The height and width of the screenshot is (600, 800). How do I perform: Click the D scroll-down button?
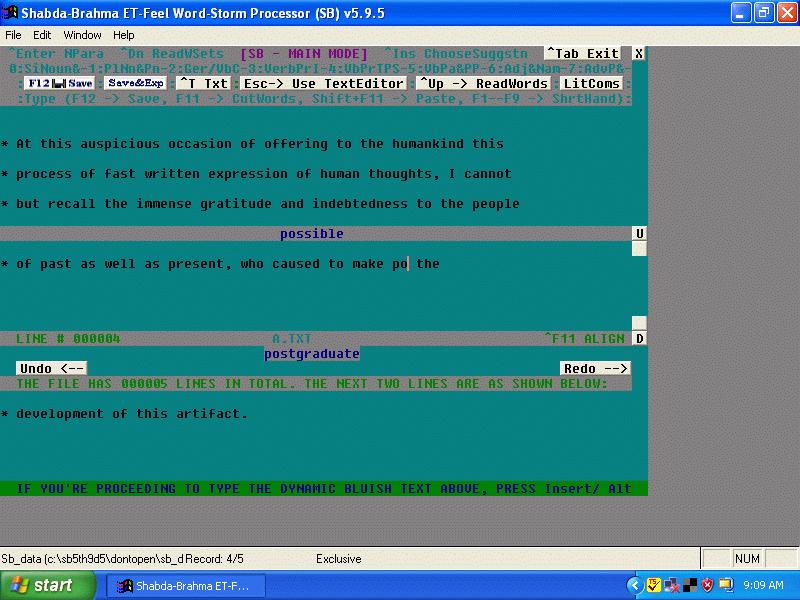pyautogui.click(x=639, y=338)
